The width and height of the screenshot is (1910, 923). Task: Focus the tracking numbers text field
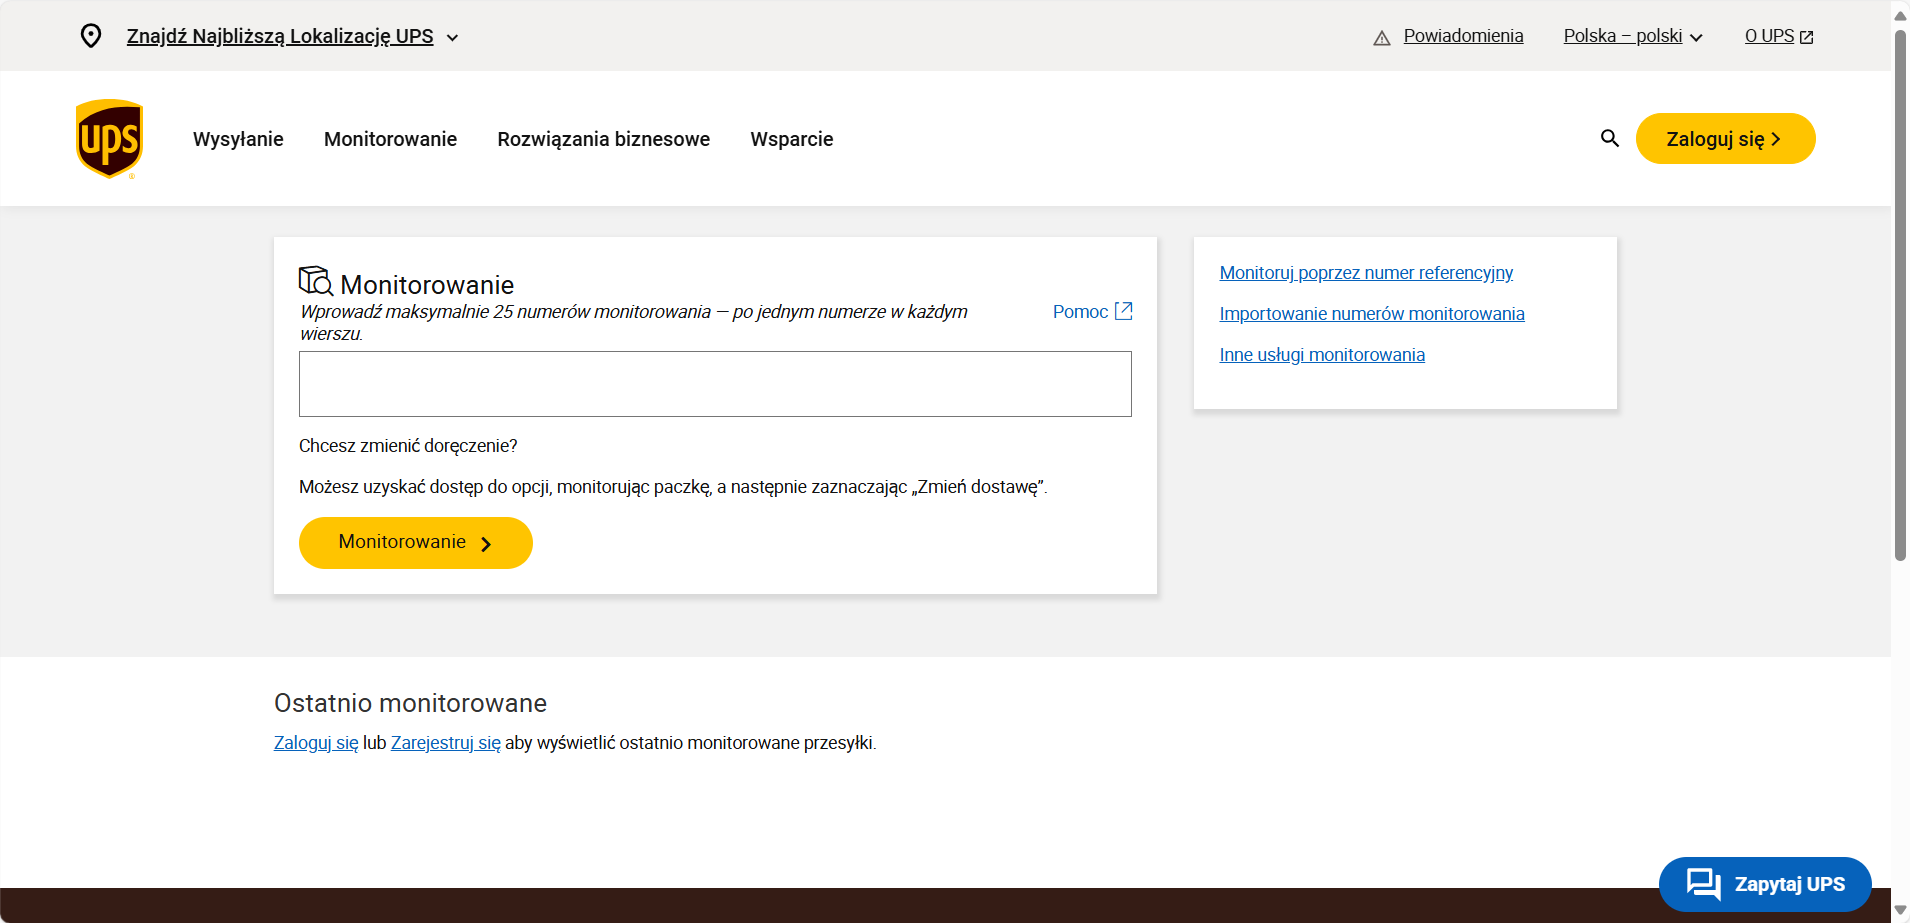click(x=715, y=384)
